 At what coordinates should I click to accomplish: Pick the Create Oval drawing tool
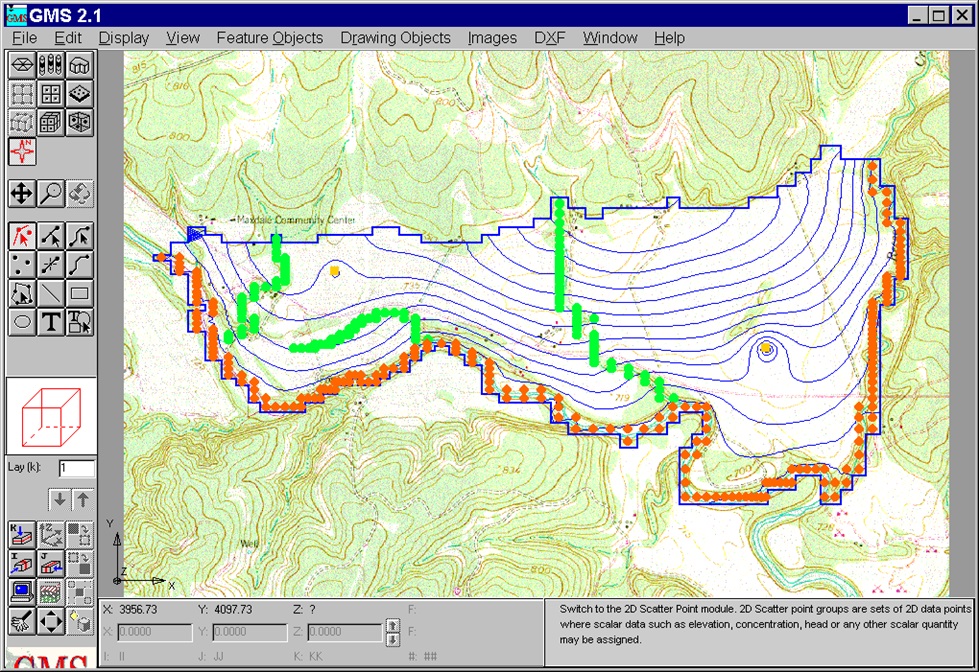pyautogui.click(x=22, y=322)
